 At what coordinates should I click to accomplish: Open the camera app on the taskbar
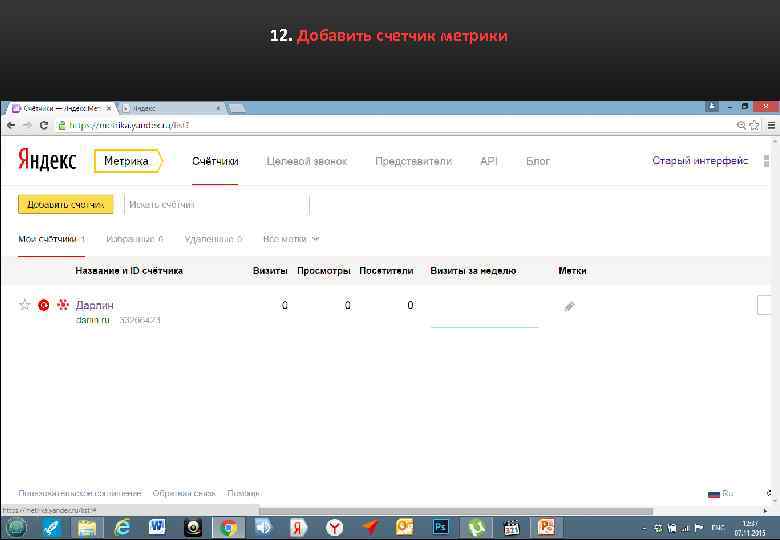point(193,528)
